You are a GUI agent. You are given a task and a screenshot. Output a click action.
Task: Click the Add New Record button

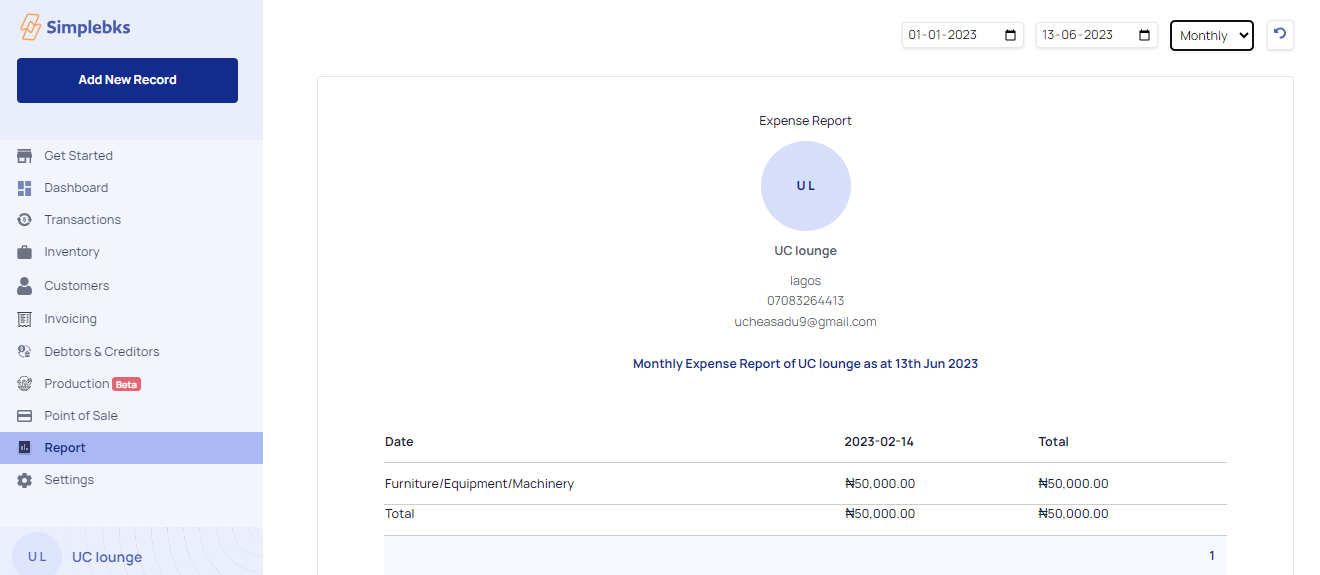coord(127,80)
